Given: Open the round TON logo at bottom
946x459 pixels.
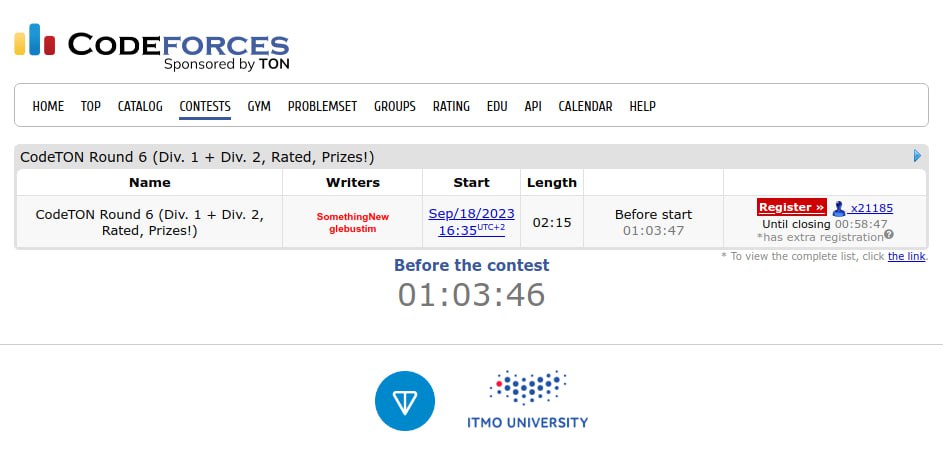Looking at the screenshot, I should pyautogui.click(x=405, y=401).
